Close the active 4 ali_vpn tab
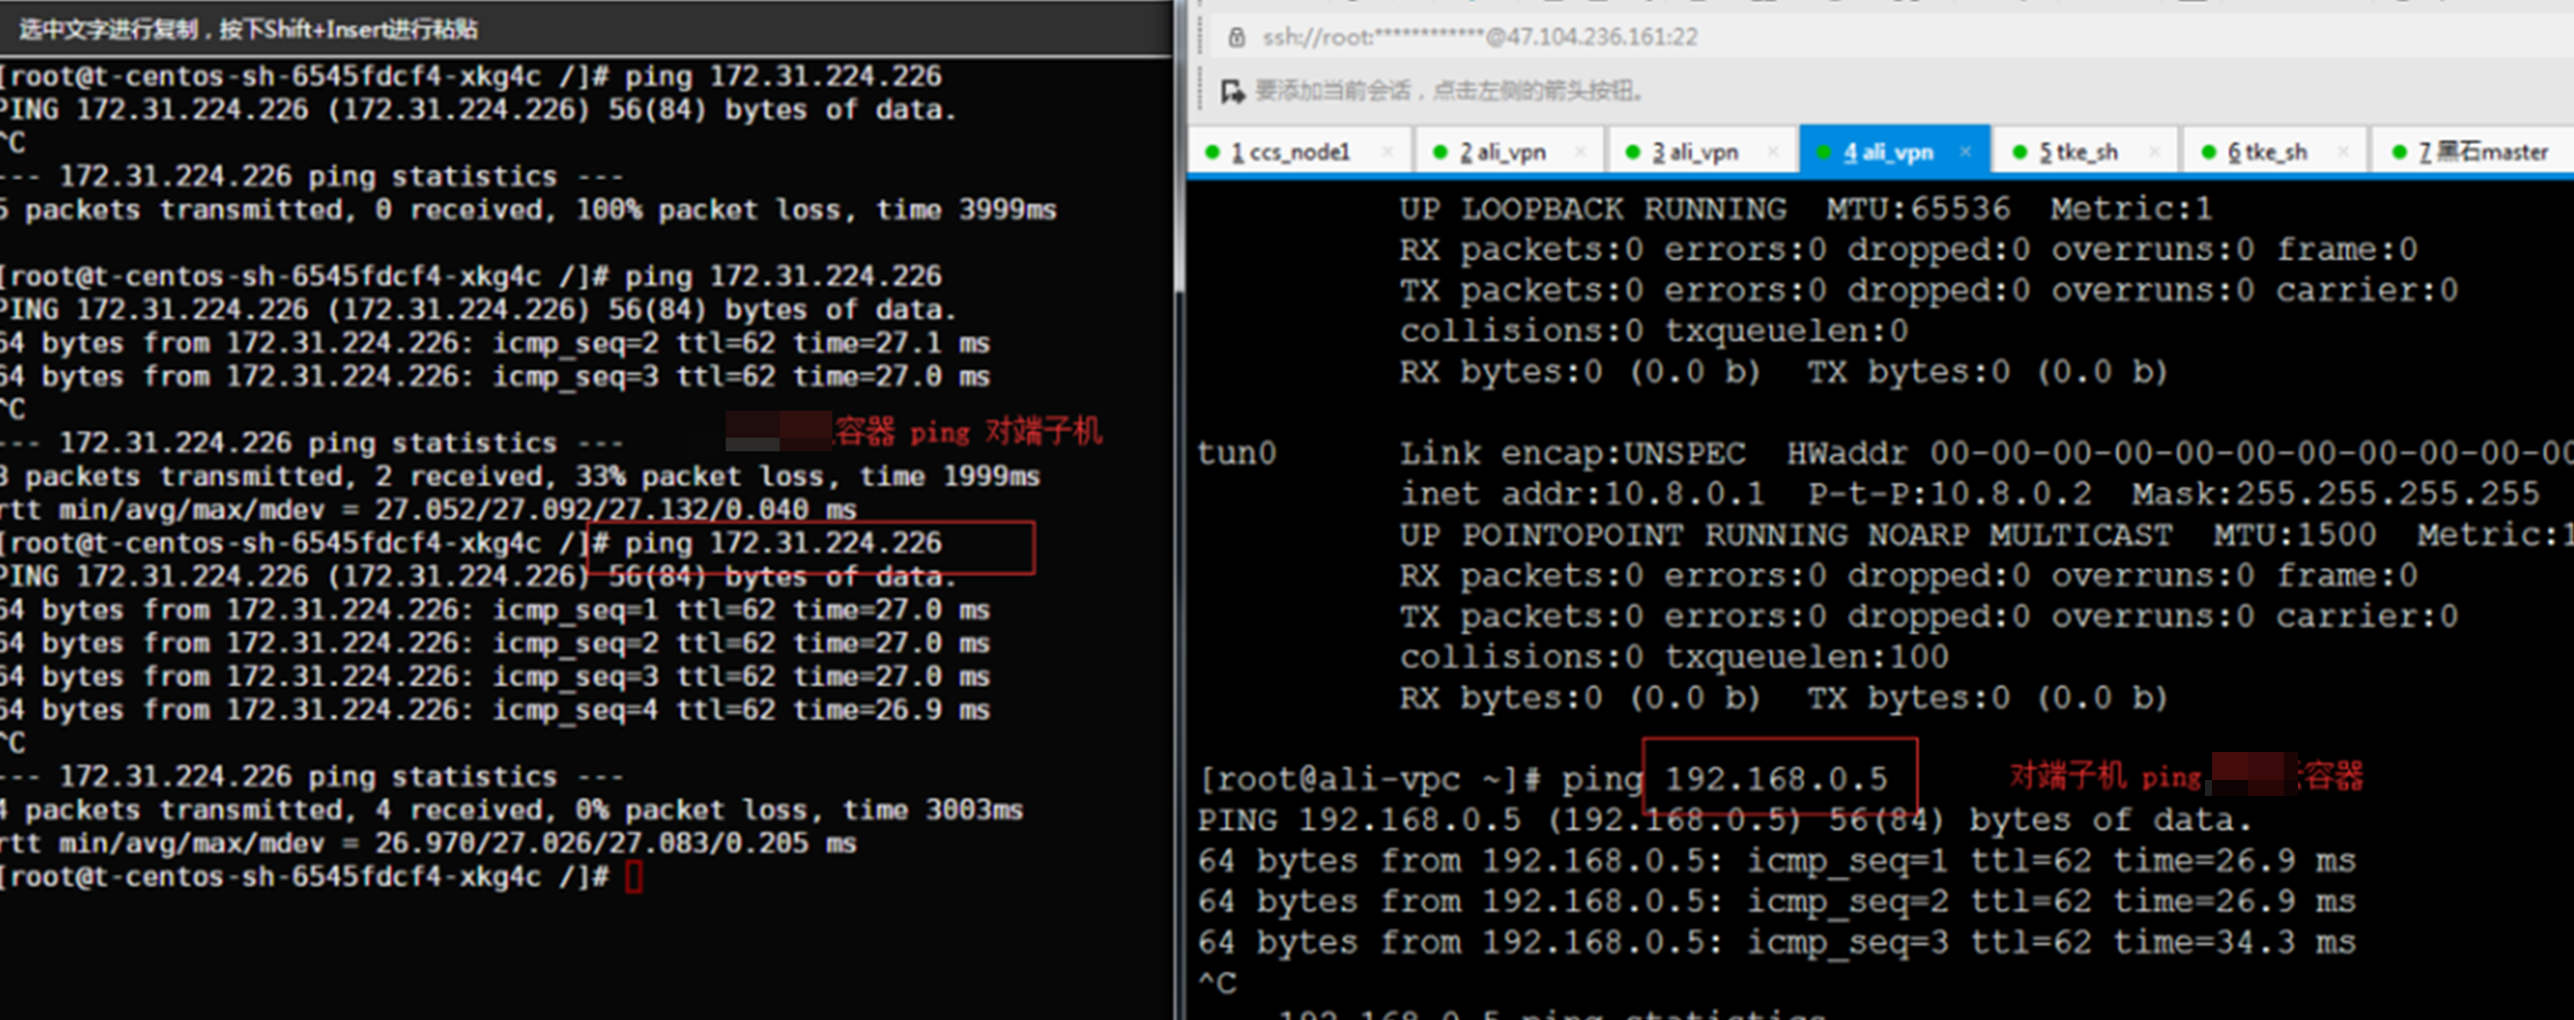 pyautogui.click(x=1965, y=152)
